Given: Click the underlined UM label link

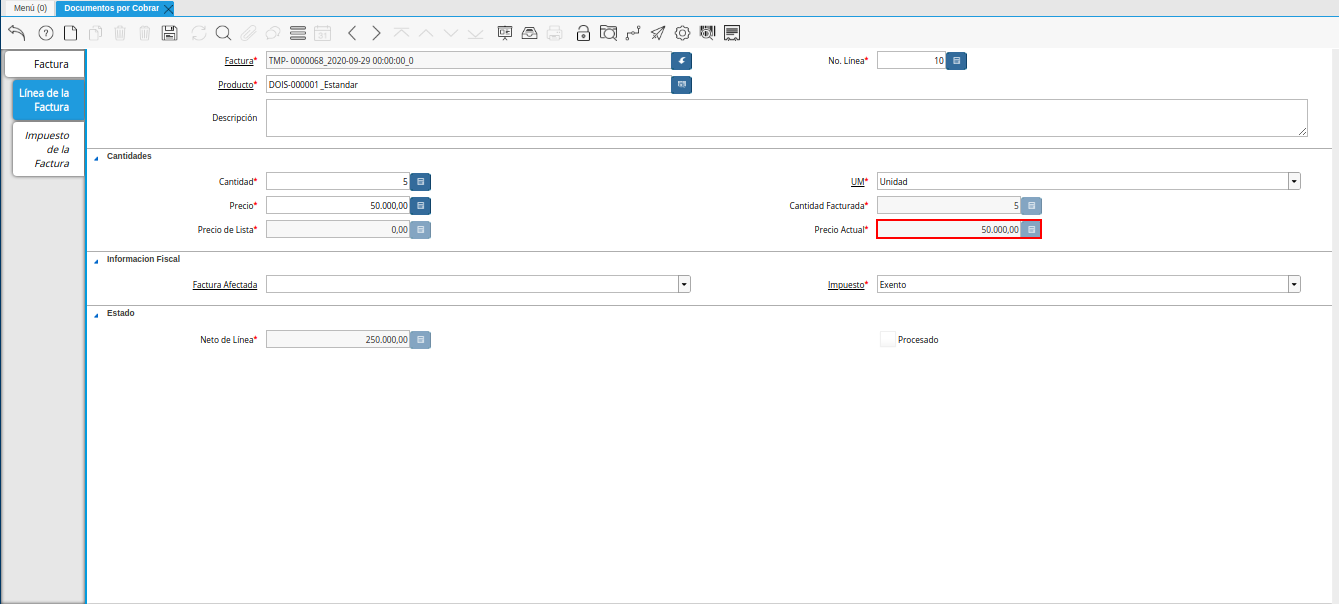Looking at the screenshot, I should 857,182.
